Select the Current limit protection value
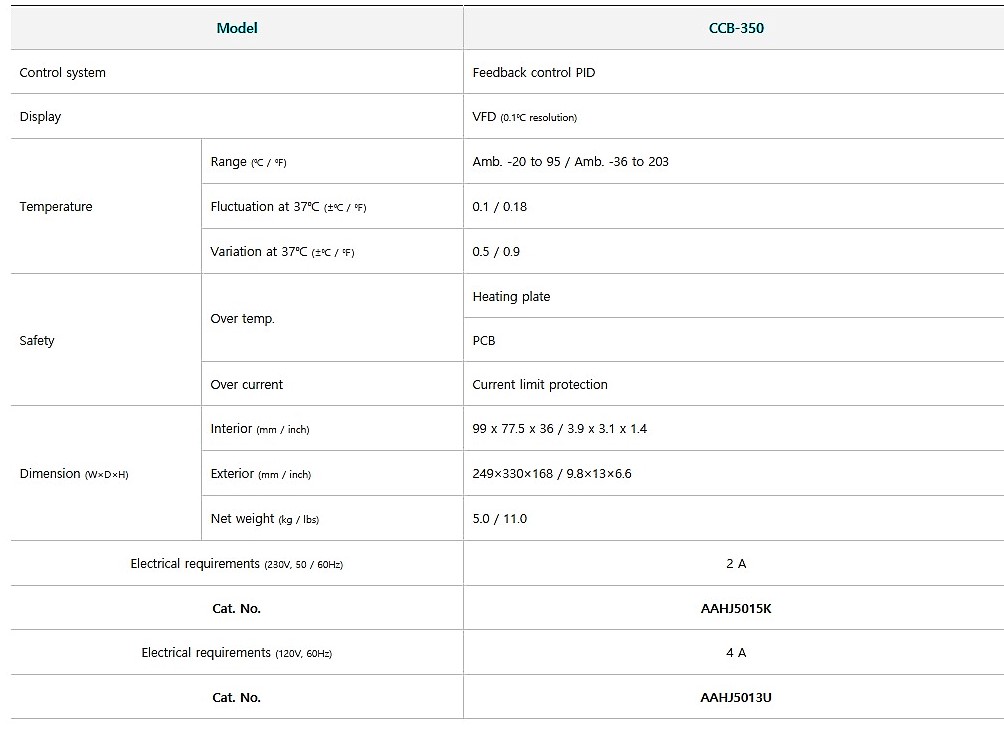1004x729 pixels. tap(540, 385)
